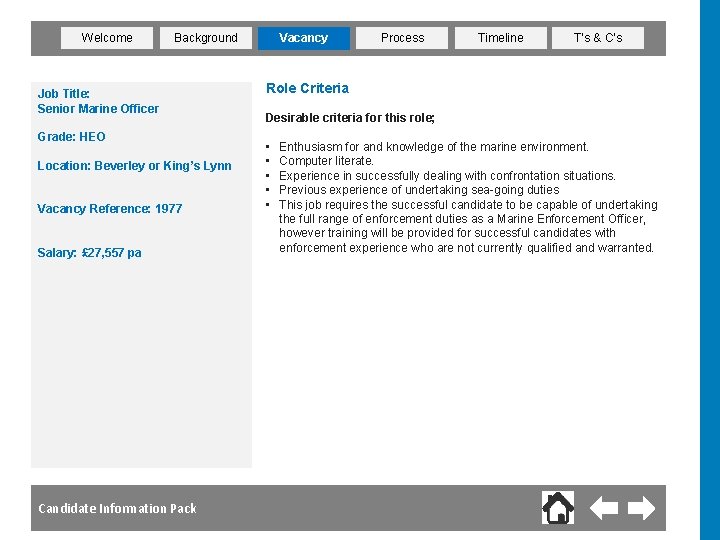Click the 'Job Title:' label
The image size is (720, 540).
(x=63, y=94)
